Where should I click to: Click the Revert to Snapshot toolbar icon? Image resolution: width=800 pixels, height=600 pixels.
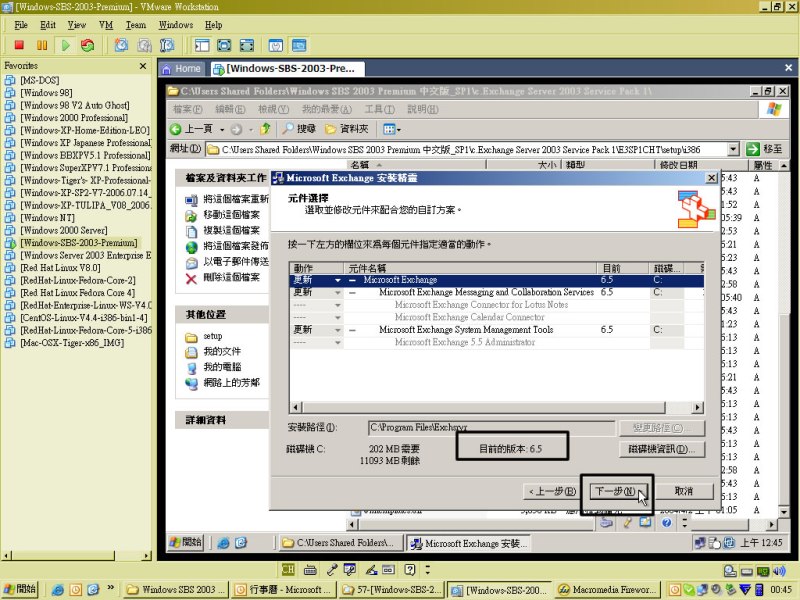click(x=144, y=45)
